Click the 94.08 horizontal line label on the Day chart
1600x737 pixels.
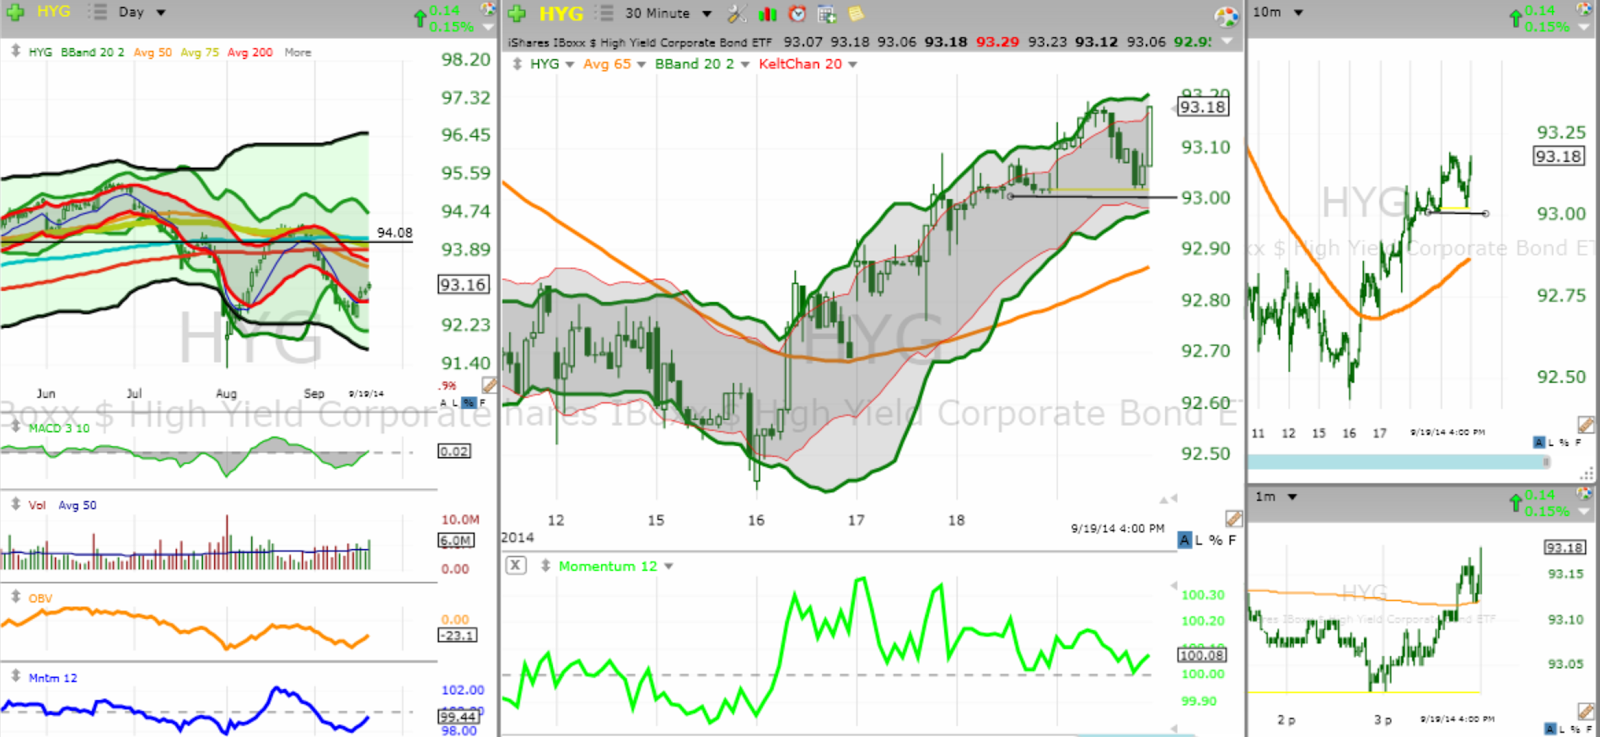click(x=394, y=232)
